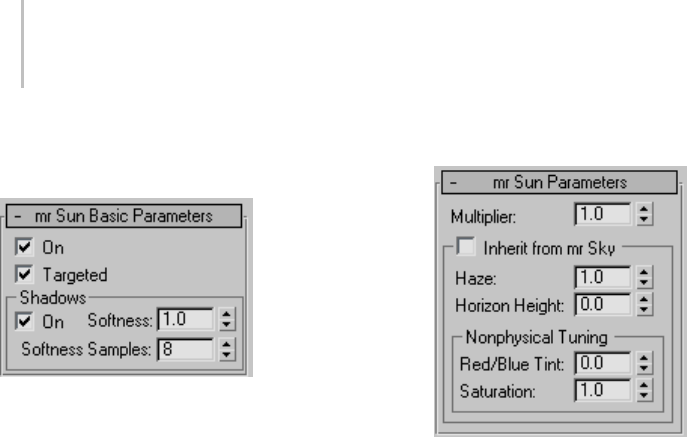Image resolution: width=687 pixels, height=437 pixels.
Task: Adjust the Saturation spinner arrows
Action: [644, 389]
